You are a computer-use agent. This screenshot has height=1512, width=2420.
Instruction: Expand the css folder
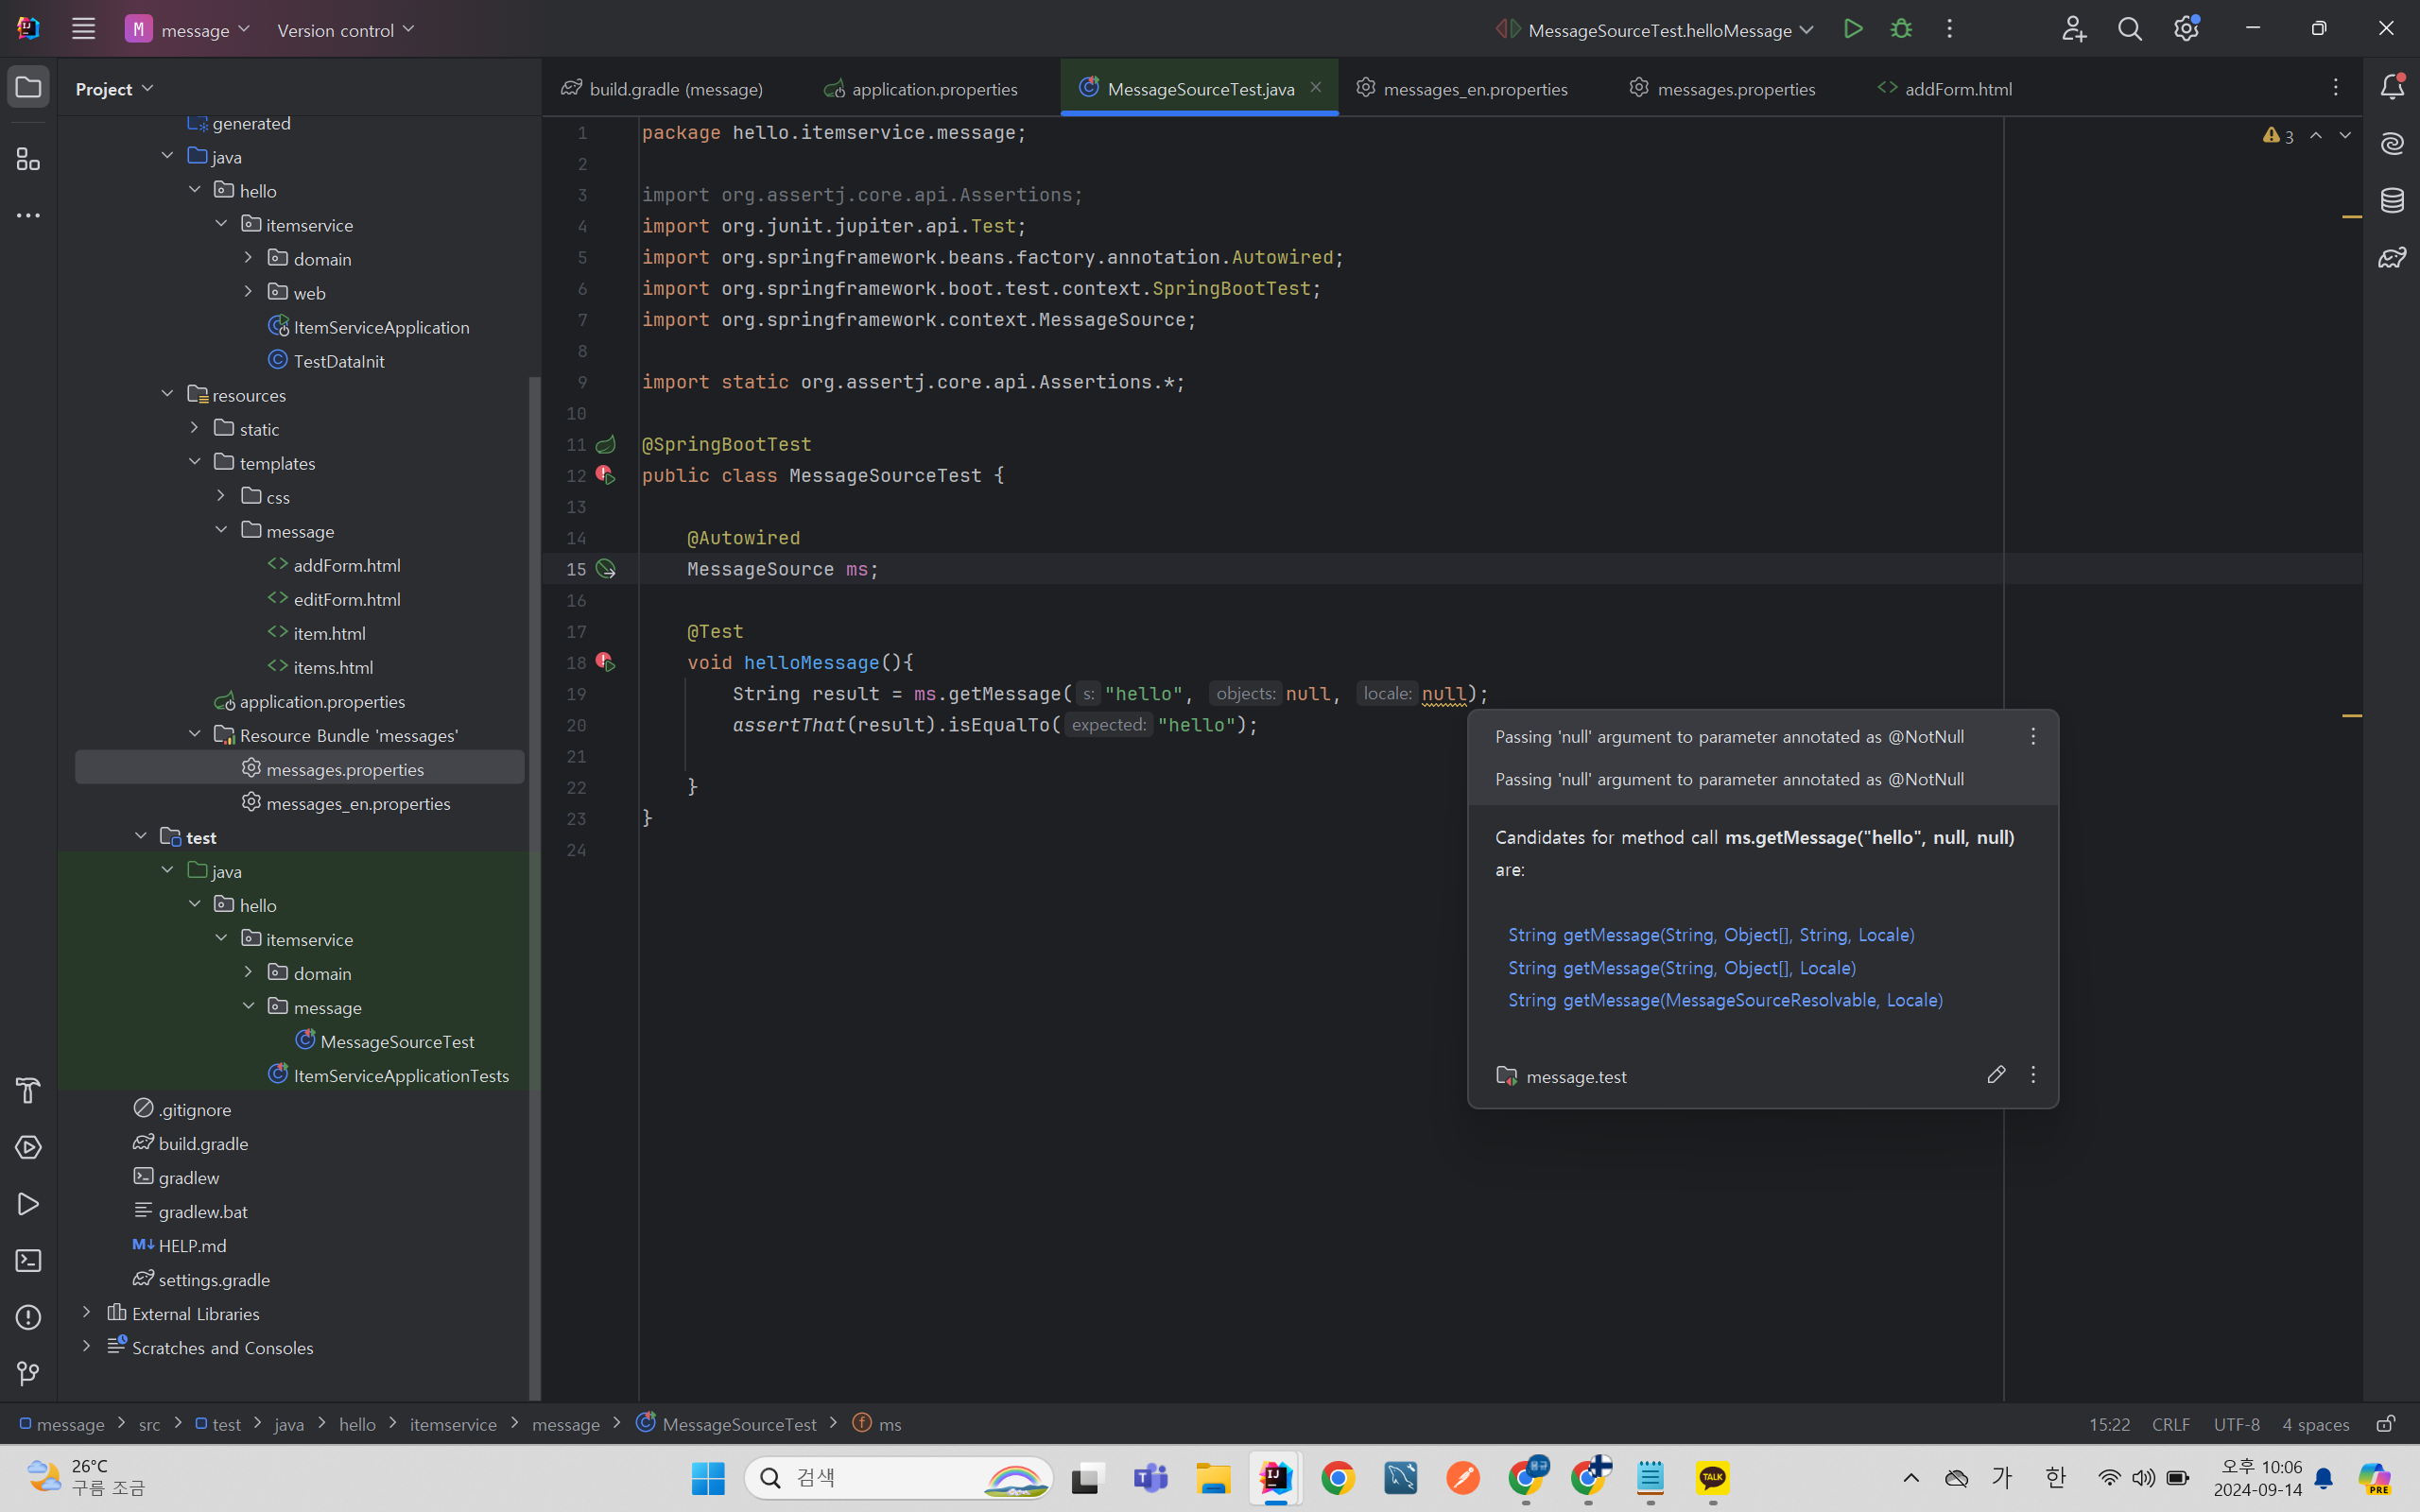221,496
